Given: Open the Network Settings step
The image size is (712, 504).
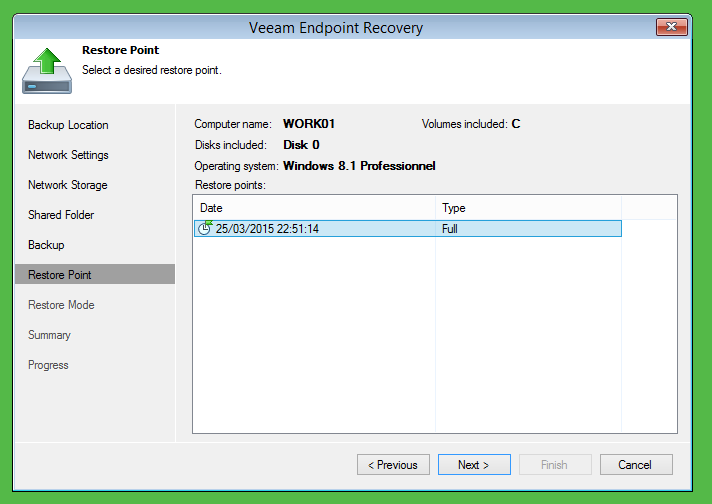Looking at the screenshot, I should pos(68,155).
